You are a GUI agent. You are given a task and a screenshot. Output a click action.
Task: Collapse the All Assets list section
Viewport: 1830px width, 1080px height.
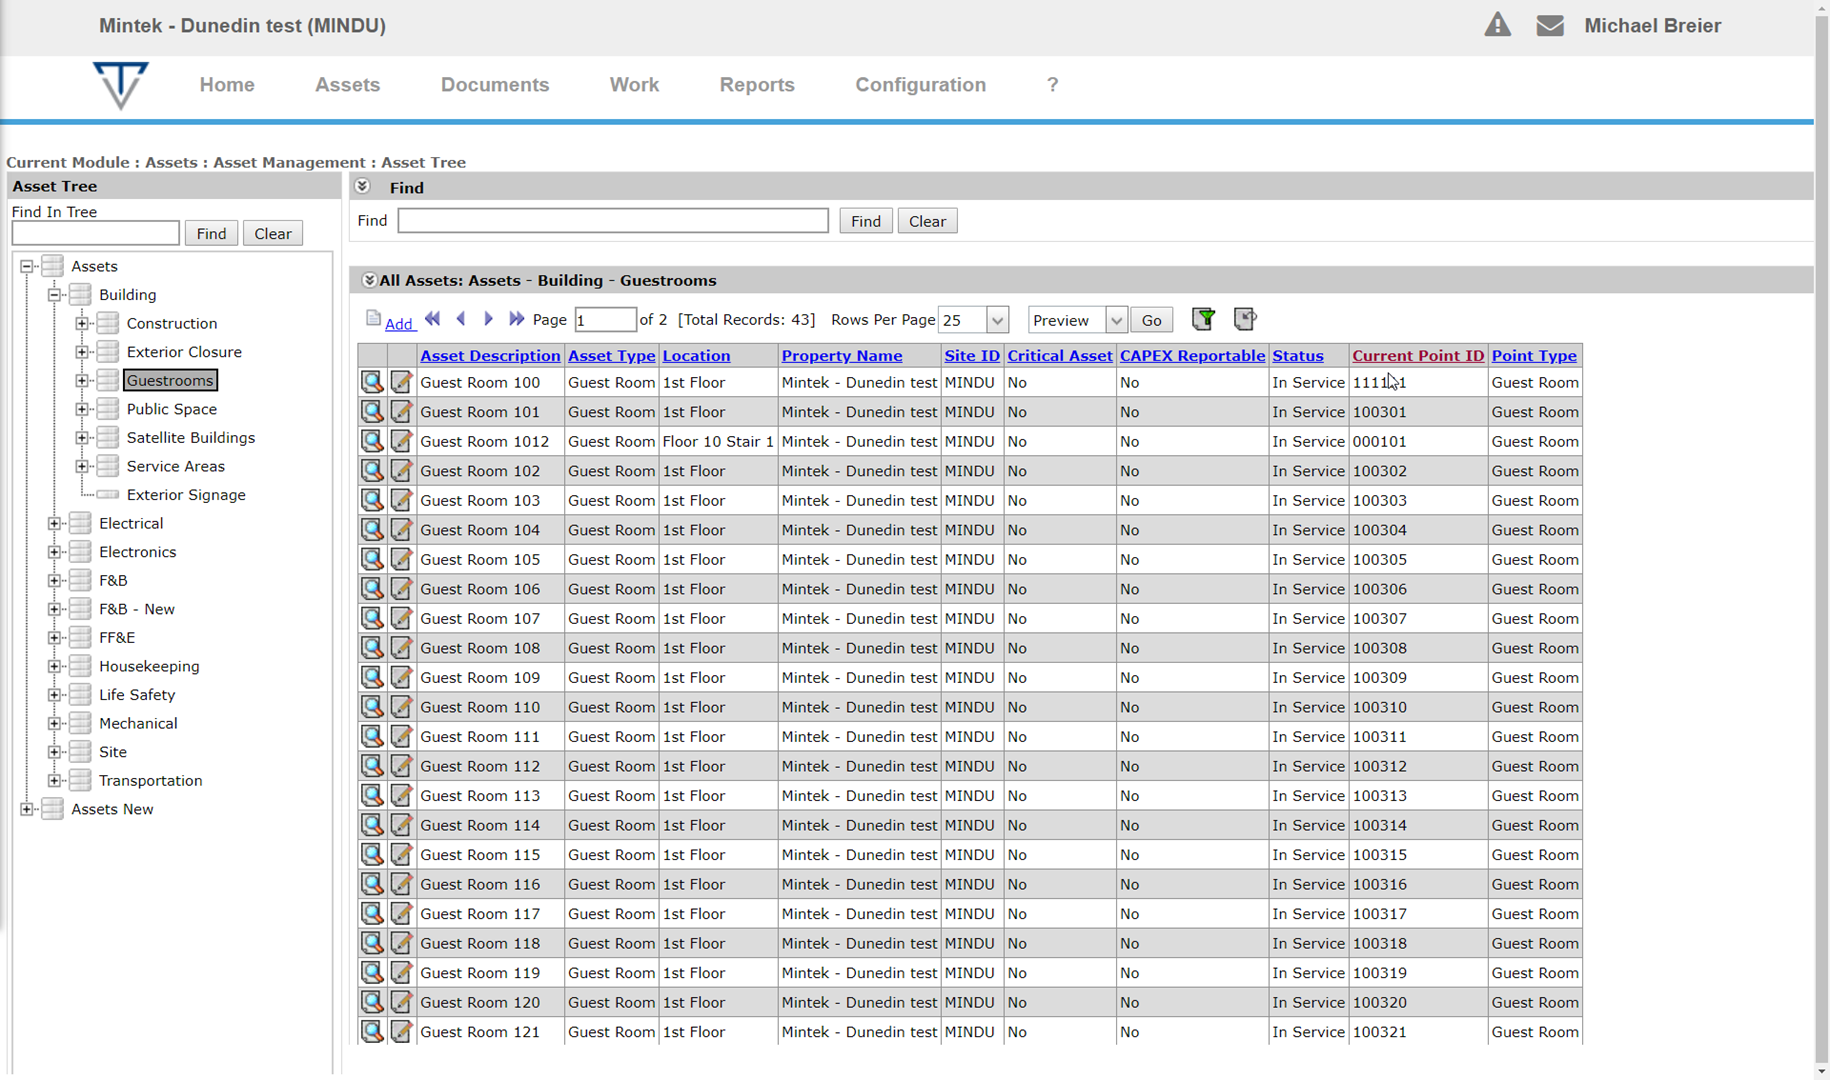(x=368, y=281)
